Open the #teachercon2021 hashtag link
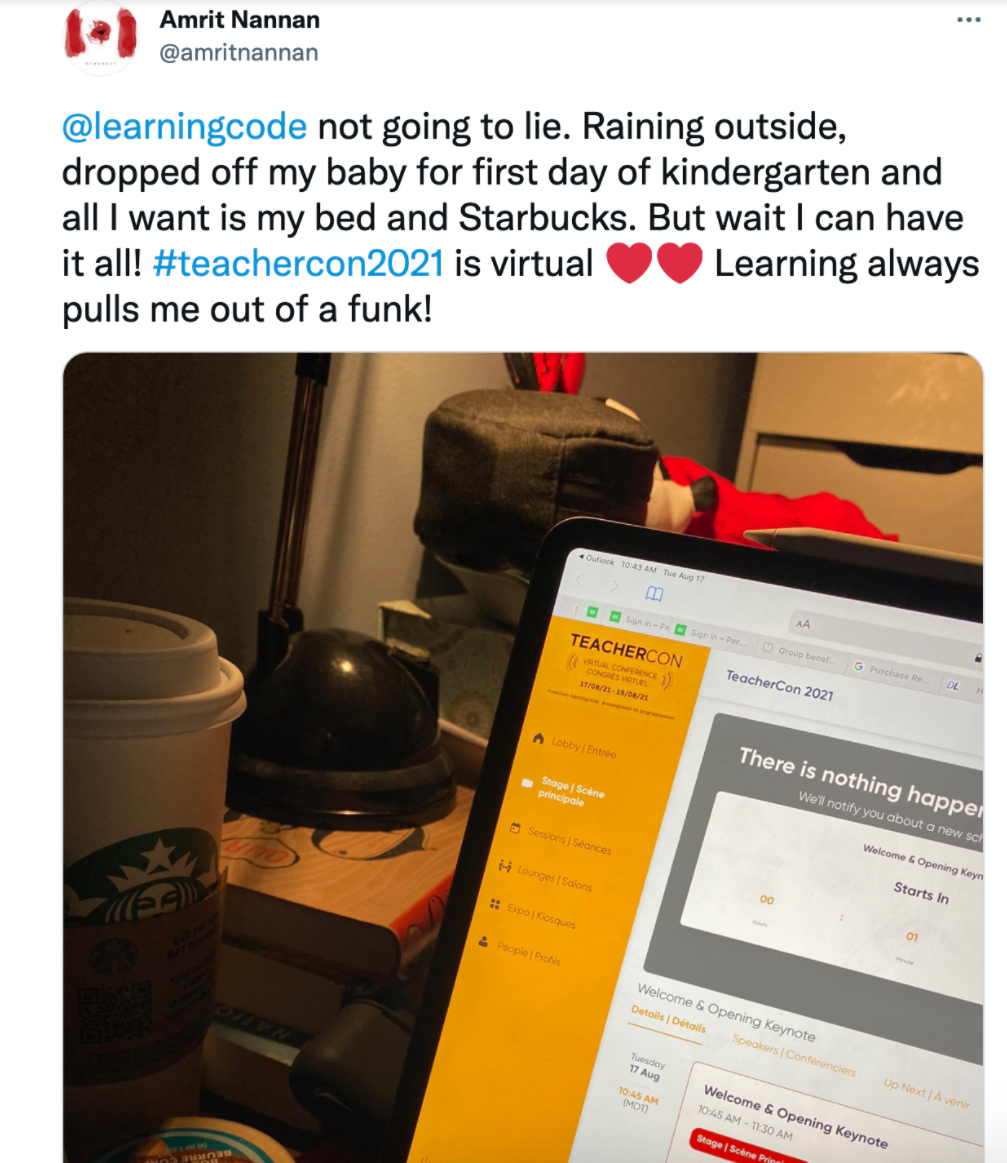Image resolution: width=1007 pixels, height=1163 pixels. tap(298, 263)
